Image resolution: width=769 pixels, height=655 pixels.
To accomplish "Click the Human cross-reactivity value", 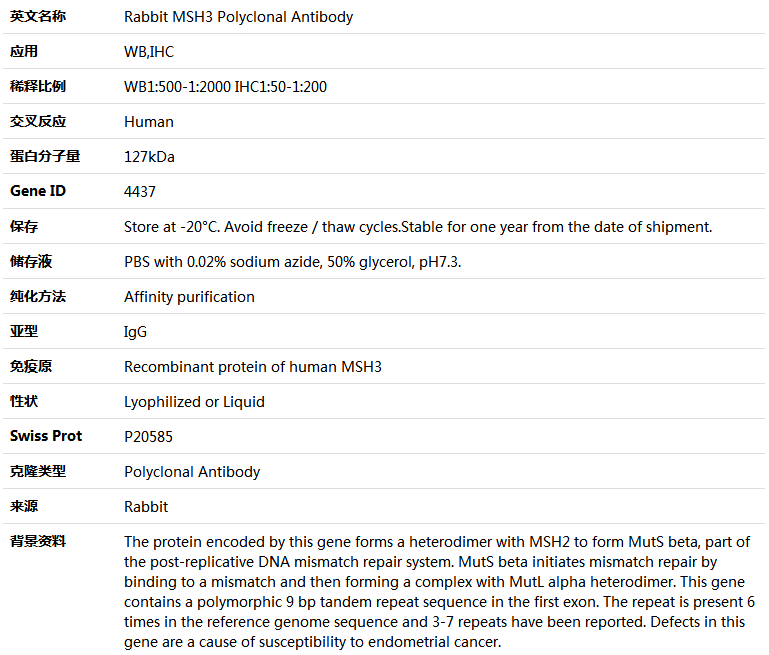I will click(x=149, y=122).
